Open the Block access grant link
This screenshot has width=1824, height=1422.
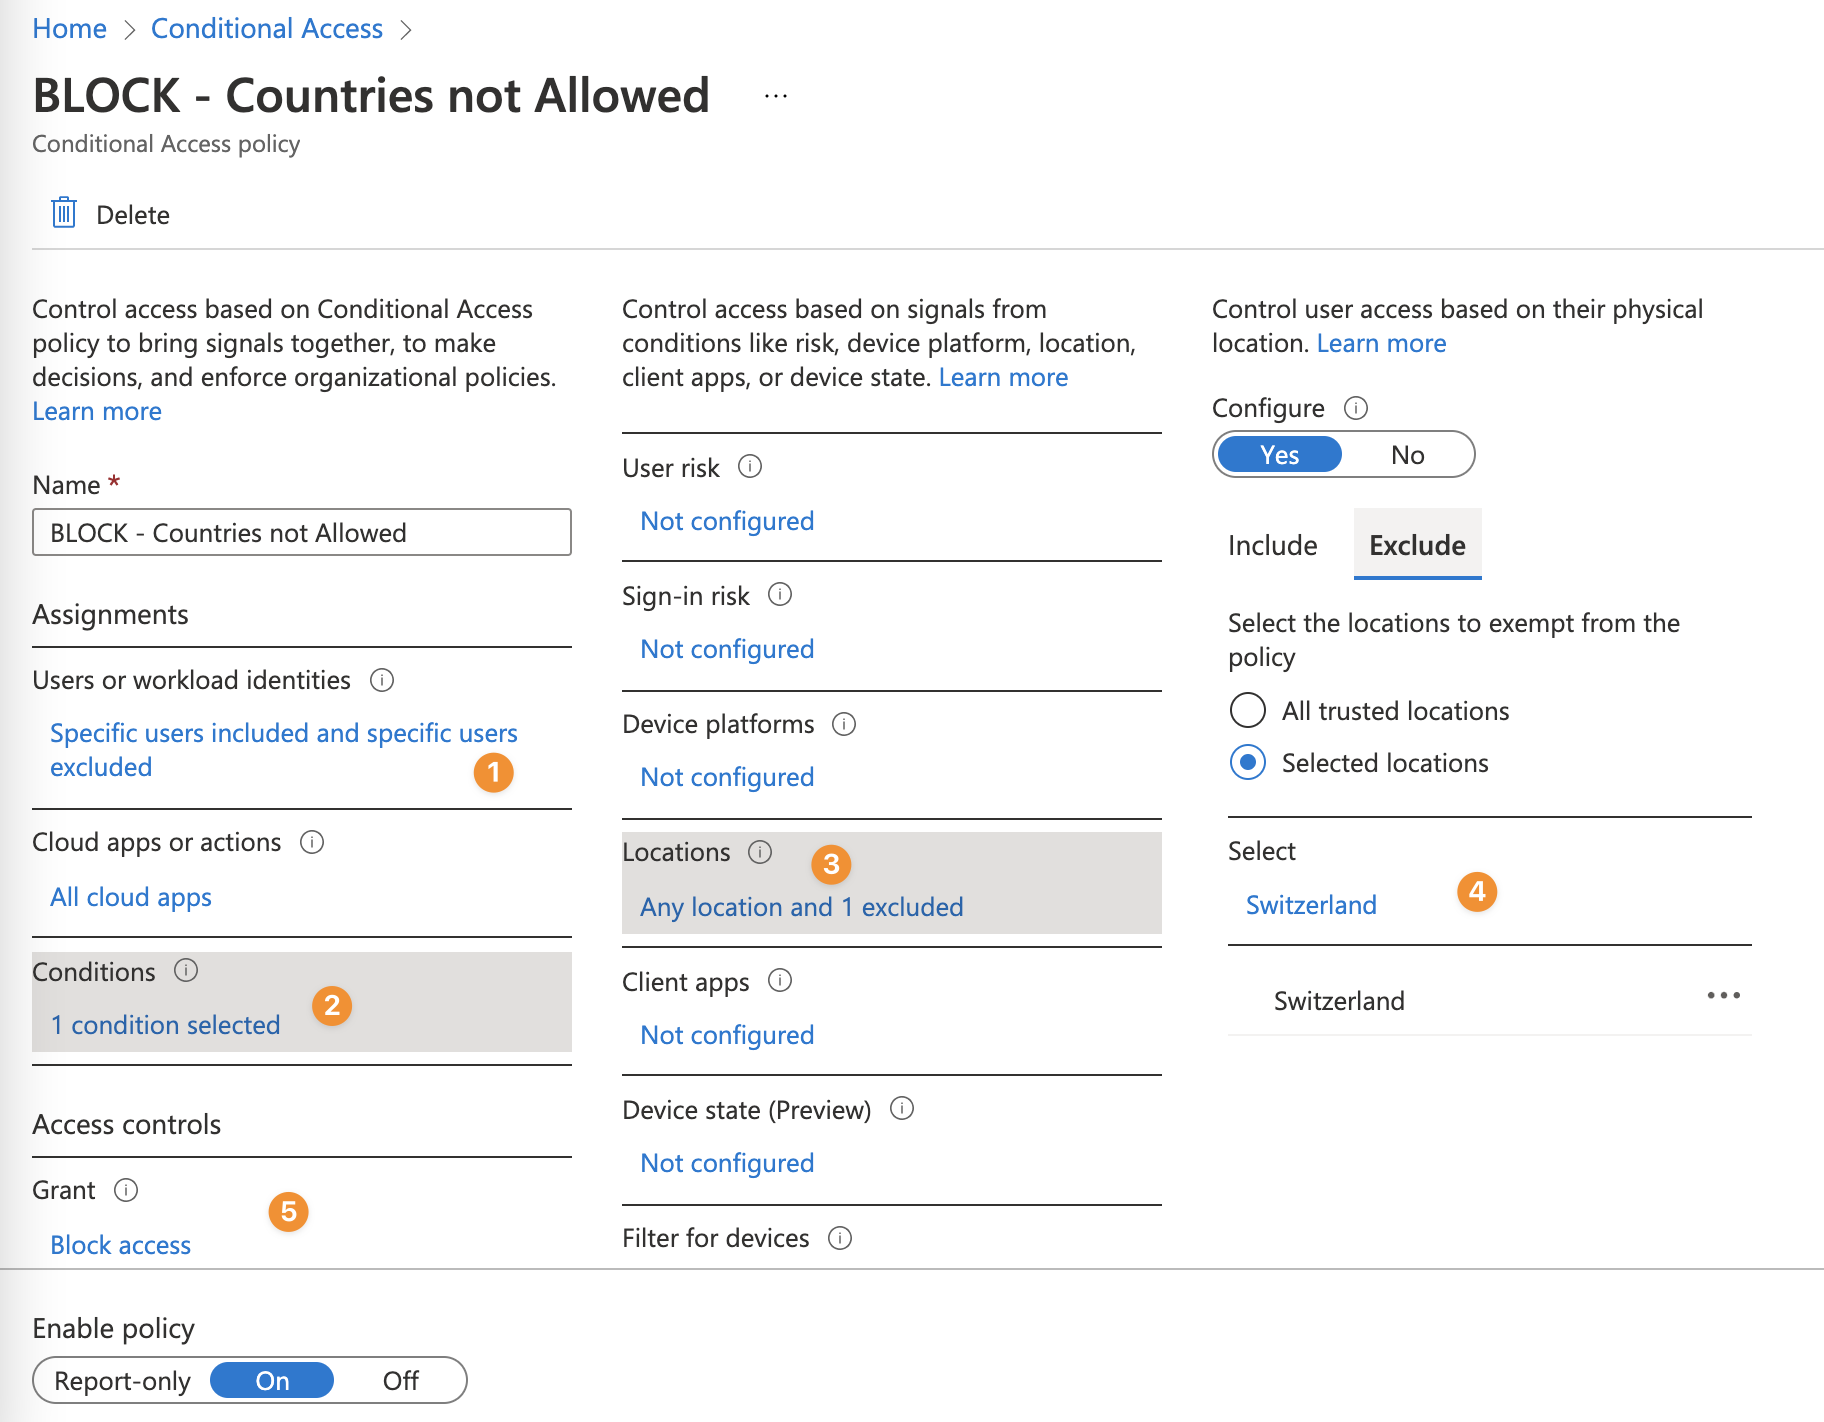(120, 1245)
